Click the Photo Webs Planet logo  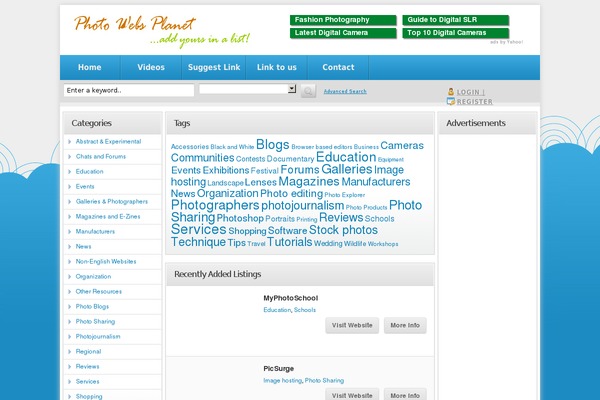coord(161,31)
